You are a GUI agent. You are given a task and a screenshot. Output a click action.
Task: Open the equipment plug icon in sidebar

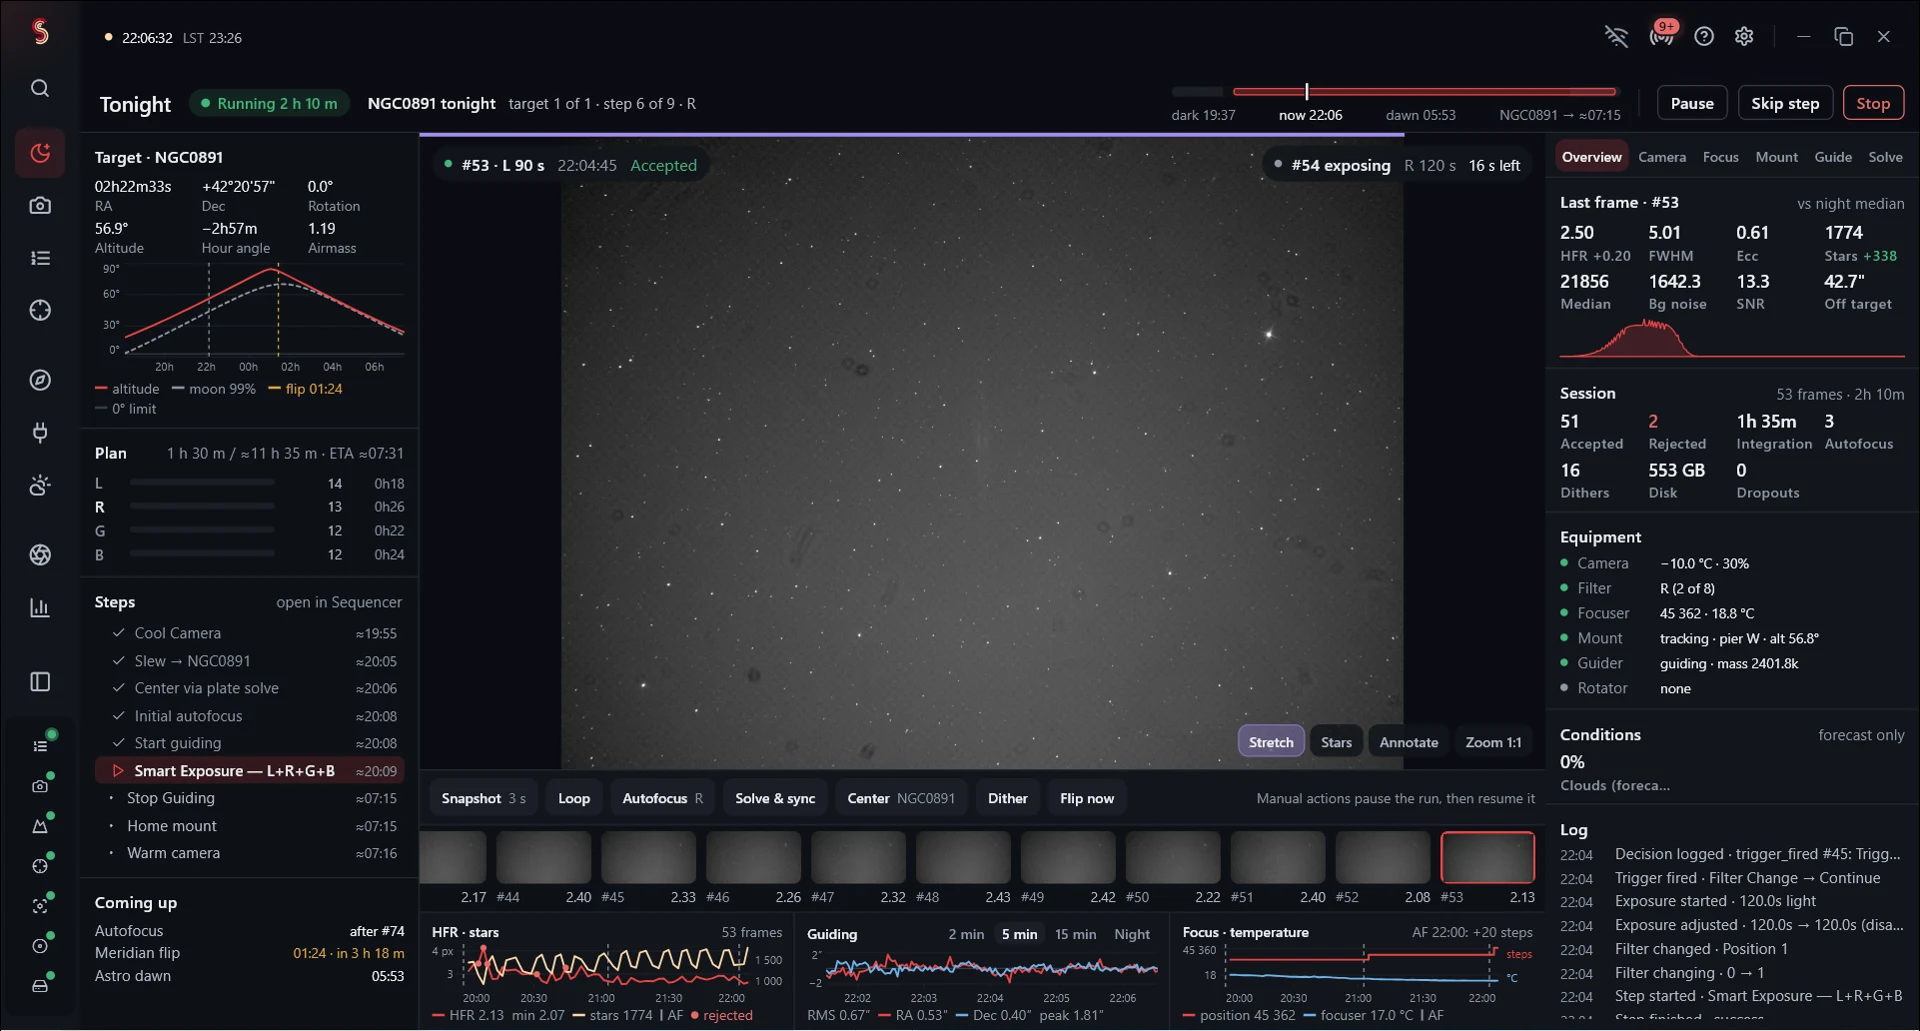click(x=40, y=433)
